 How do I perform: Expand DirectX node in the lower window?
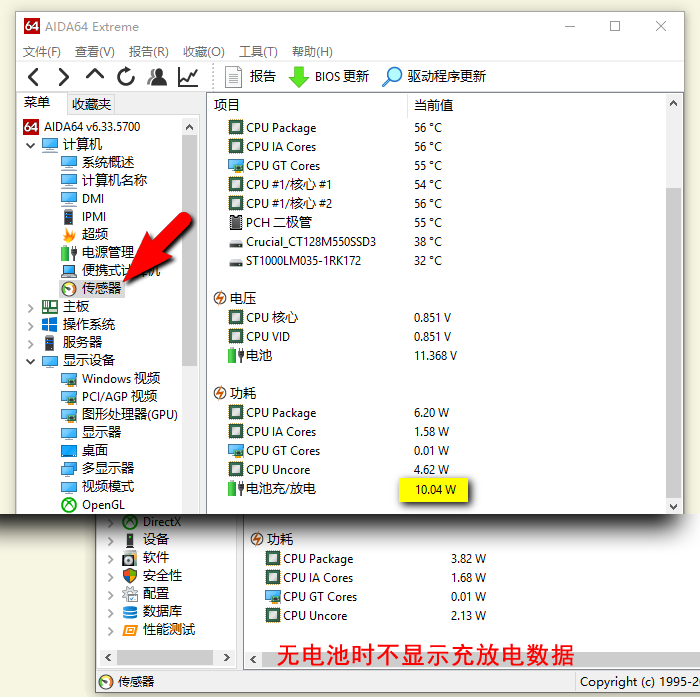coord(110,523)
